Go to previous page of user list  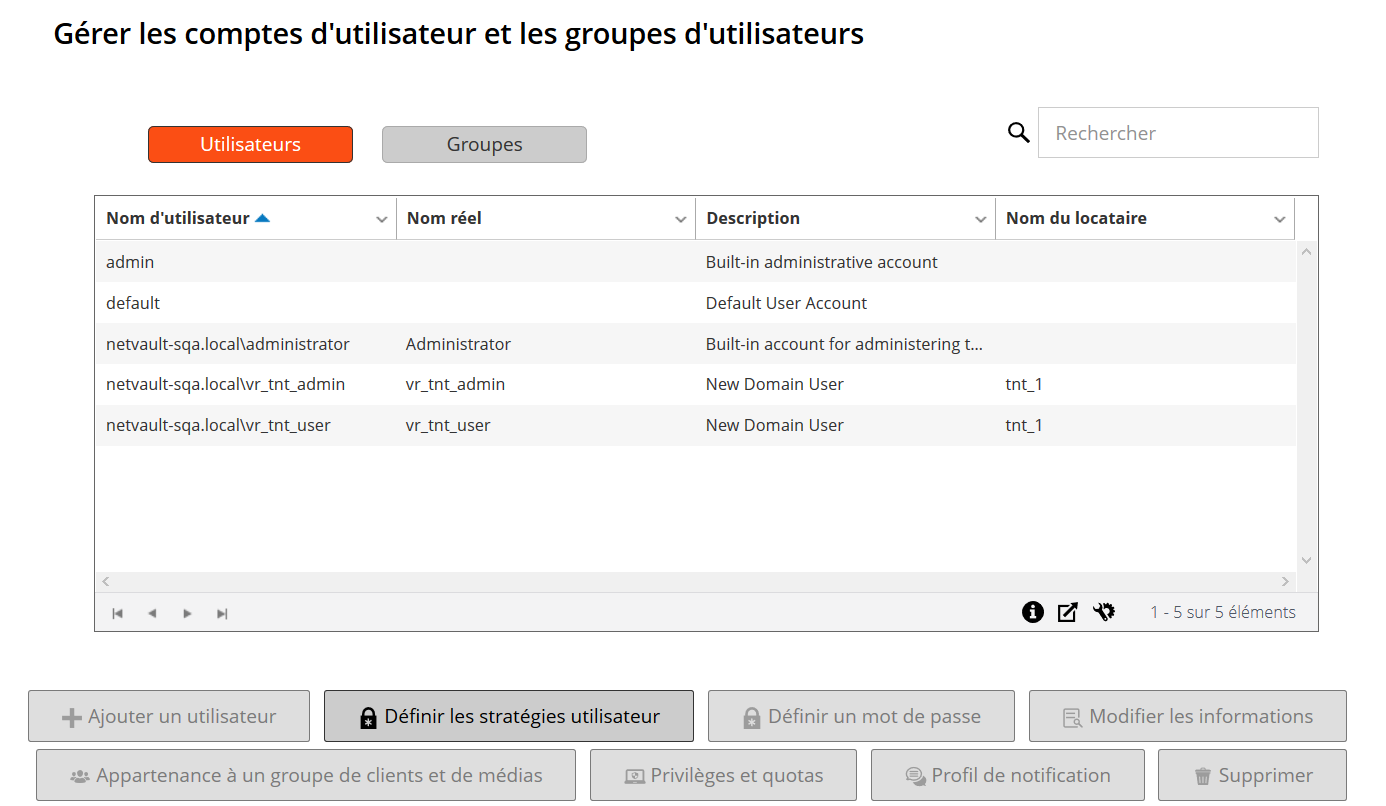[152, 613]
